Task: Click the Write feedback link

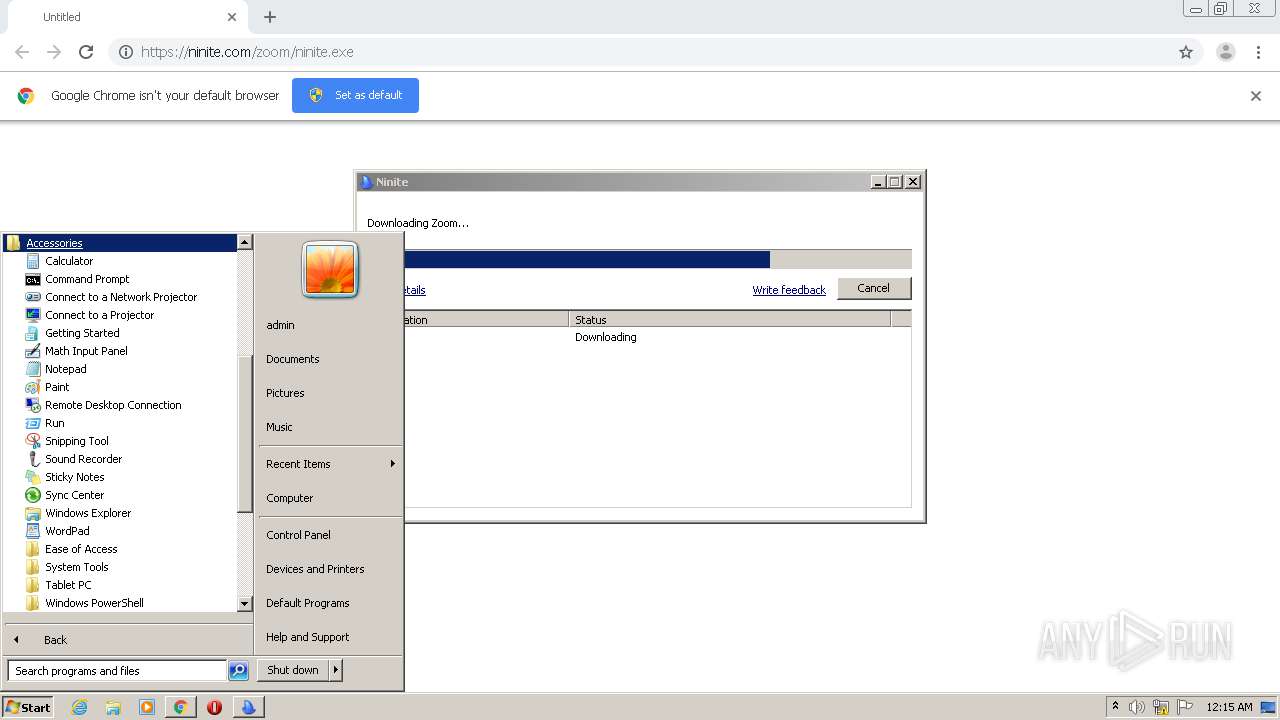Action: coord(789,290)
